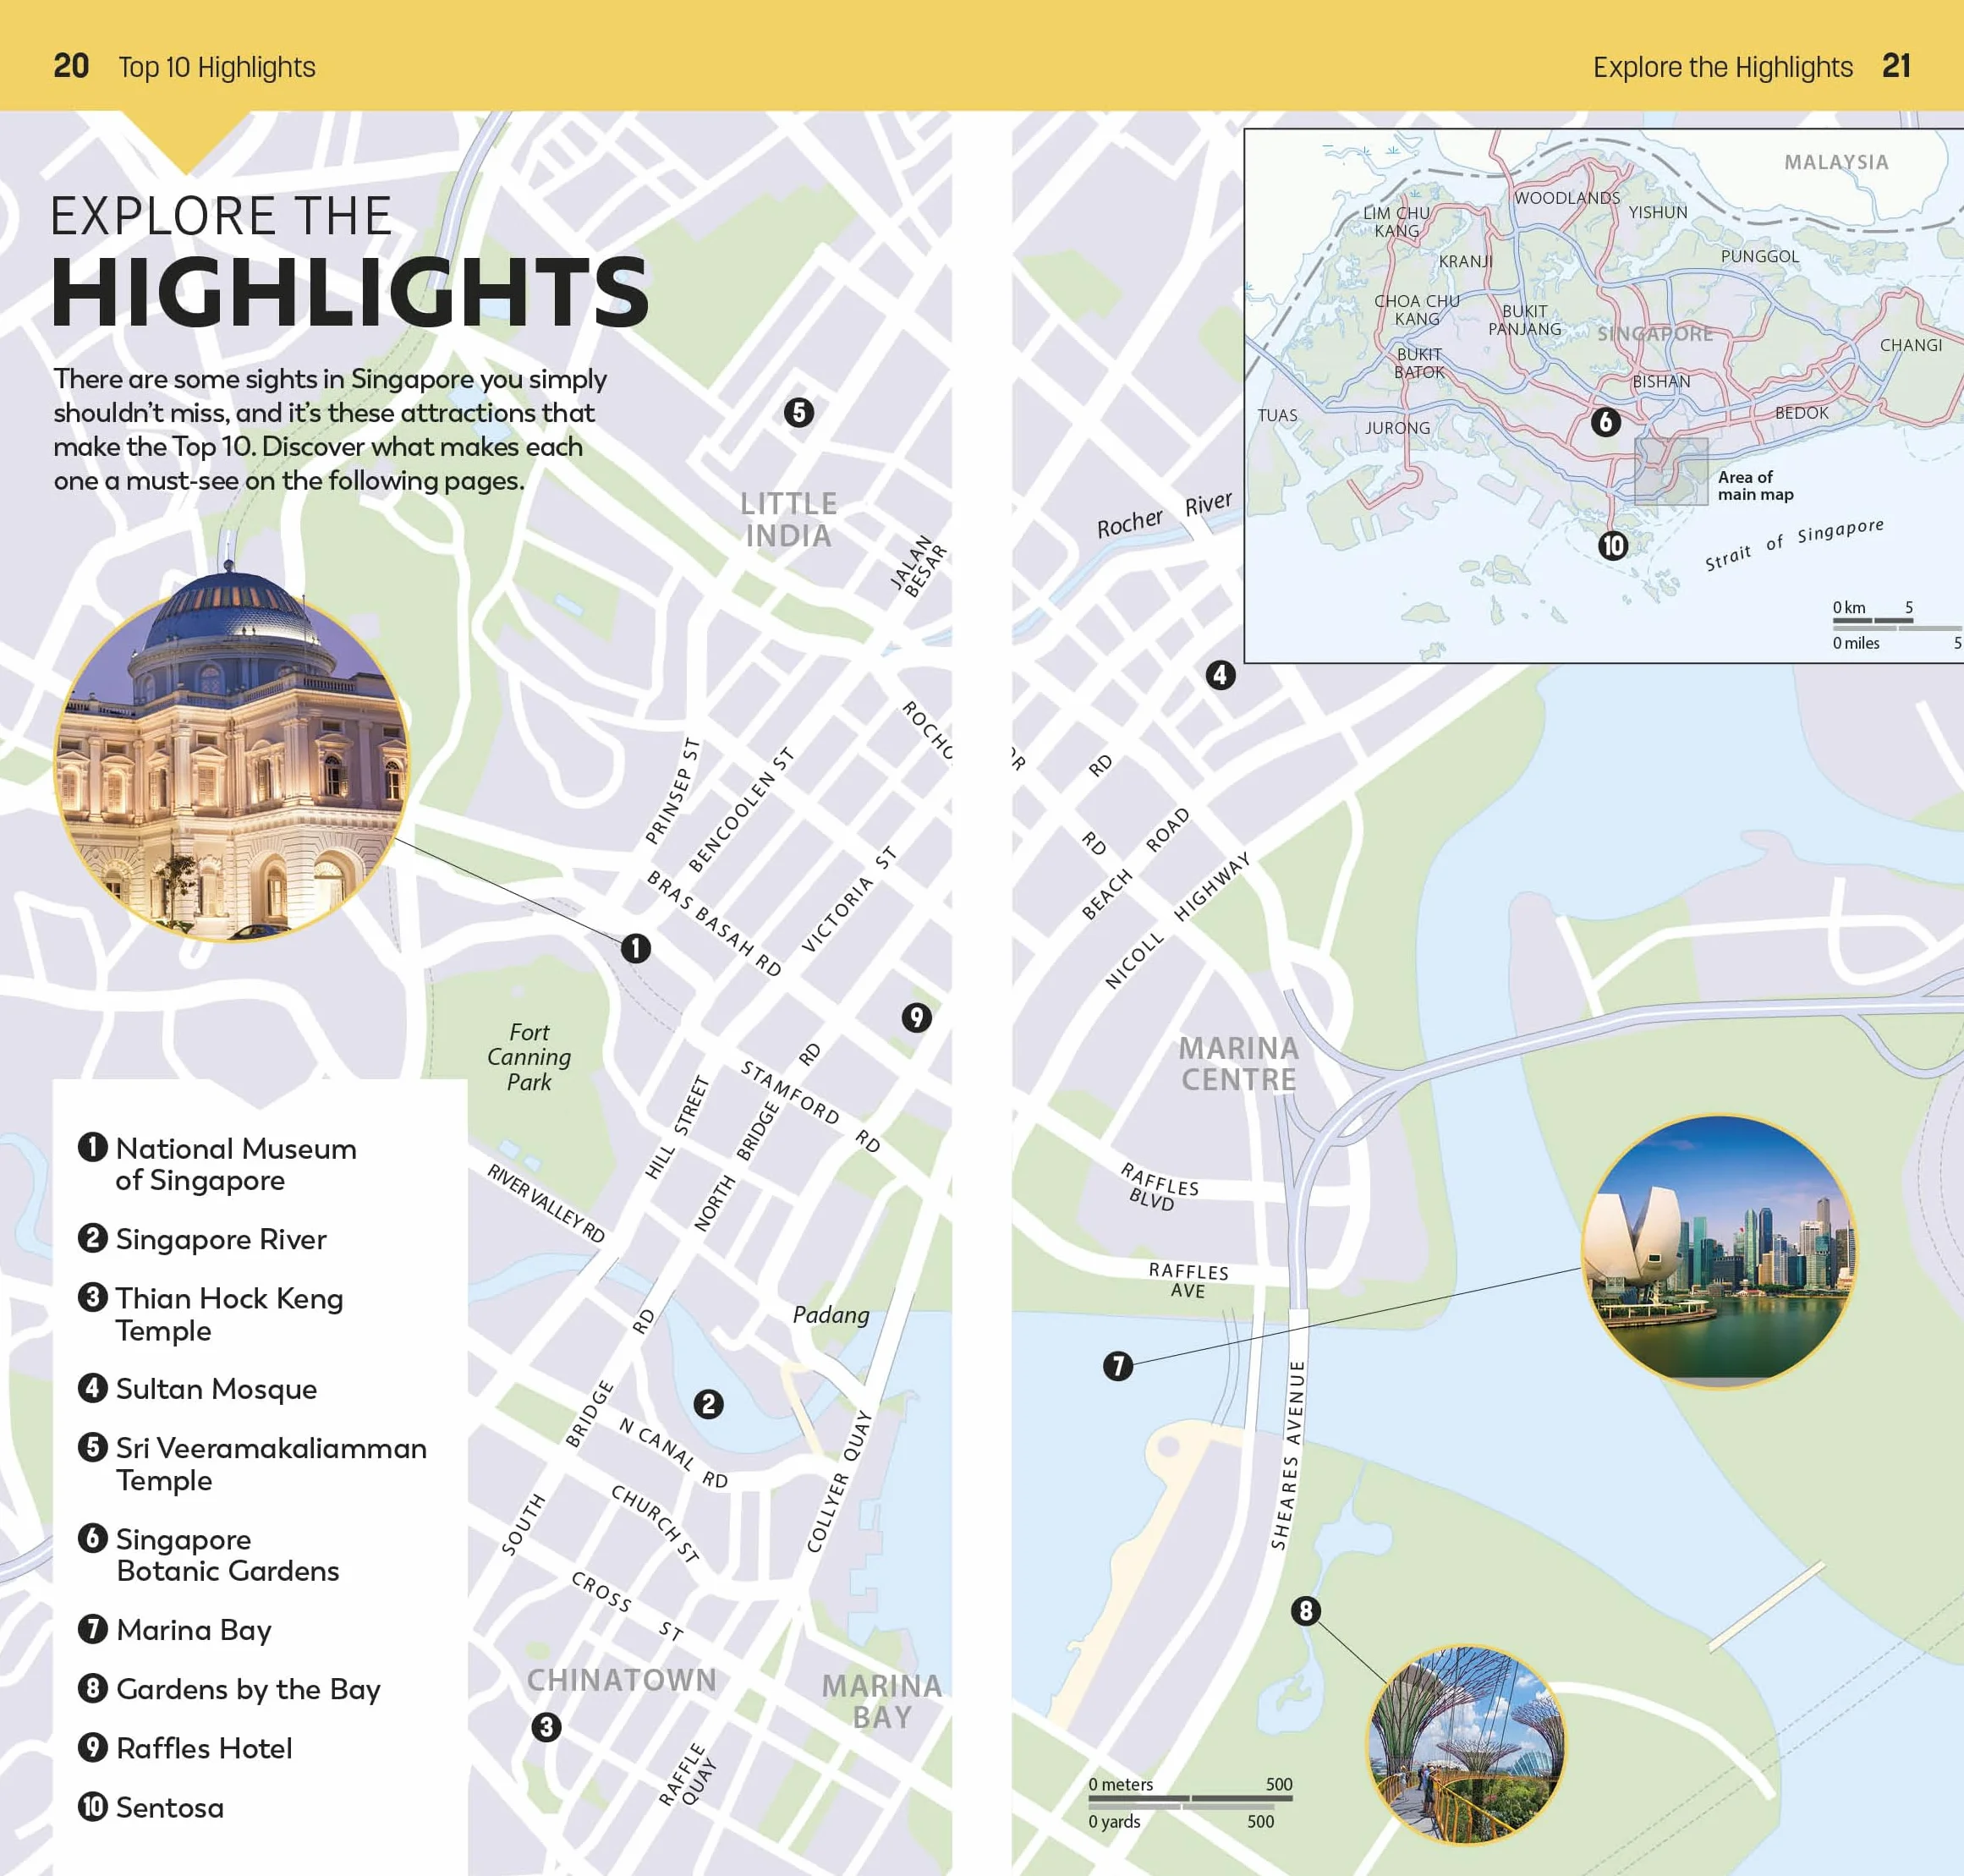Click the shaded main-map area box on inset
Image resolution: width=1964 pixels, height=1876 pixels.
(1671, 471)
